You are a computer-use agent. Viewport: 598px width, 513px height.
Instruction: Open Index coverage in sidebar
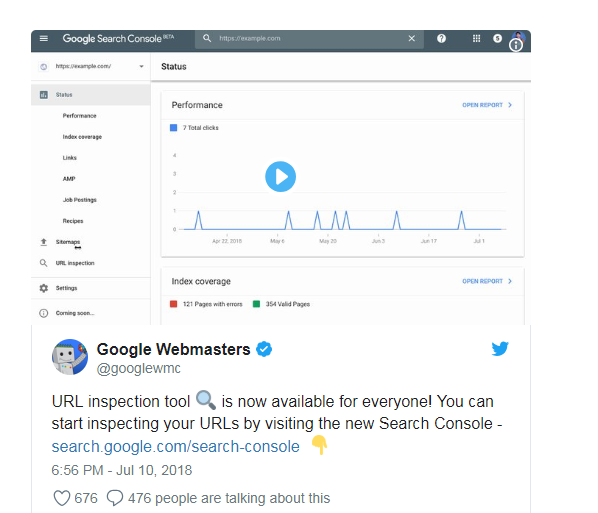(82, 137)
